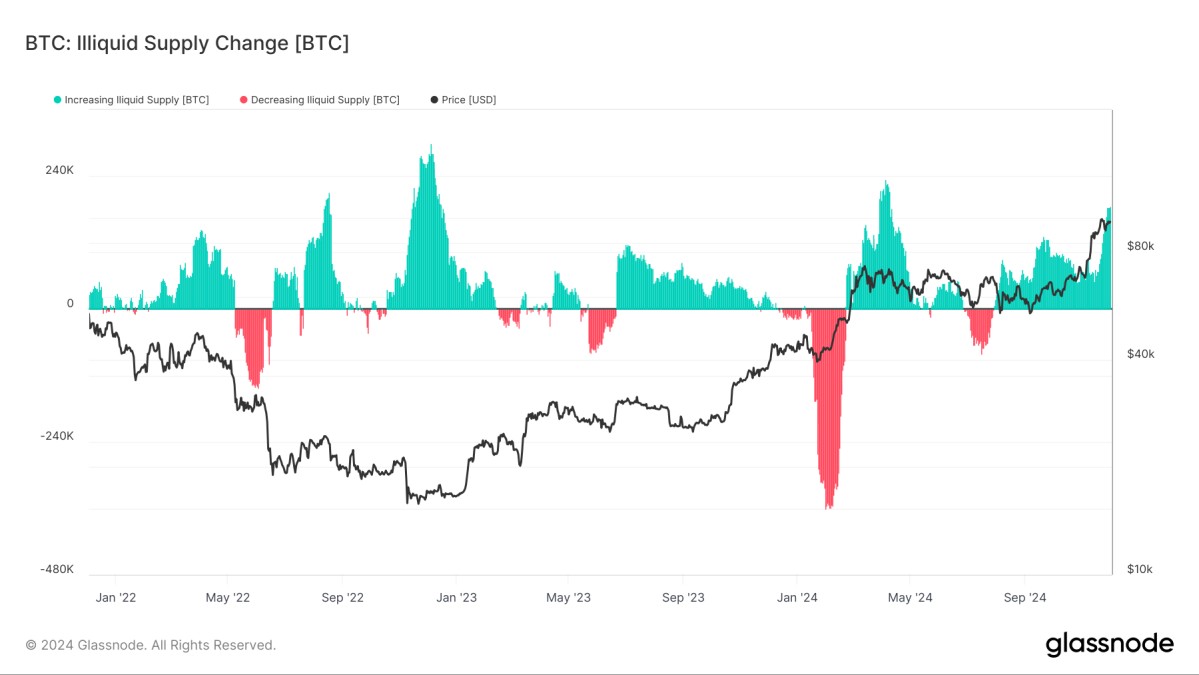Click the Jan '22 x-axis label
This screenshot has width=1199, height=675.
coord(115,598)
